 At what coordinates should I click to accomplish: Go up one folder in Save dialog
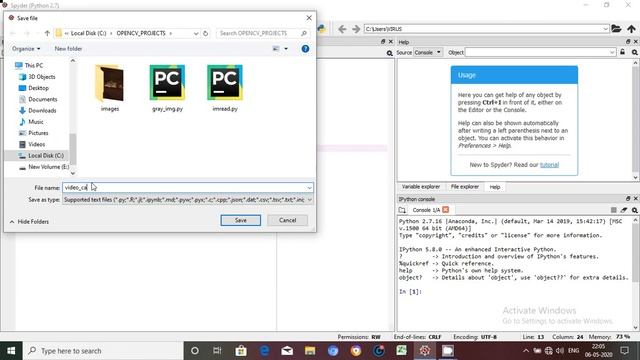tap(47, 33)
